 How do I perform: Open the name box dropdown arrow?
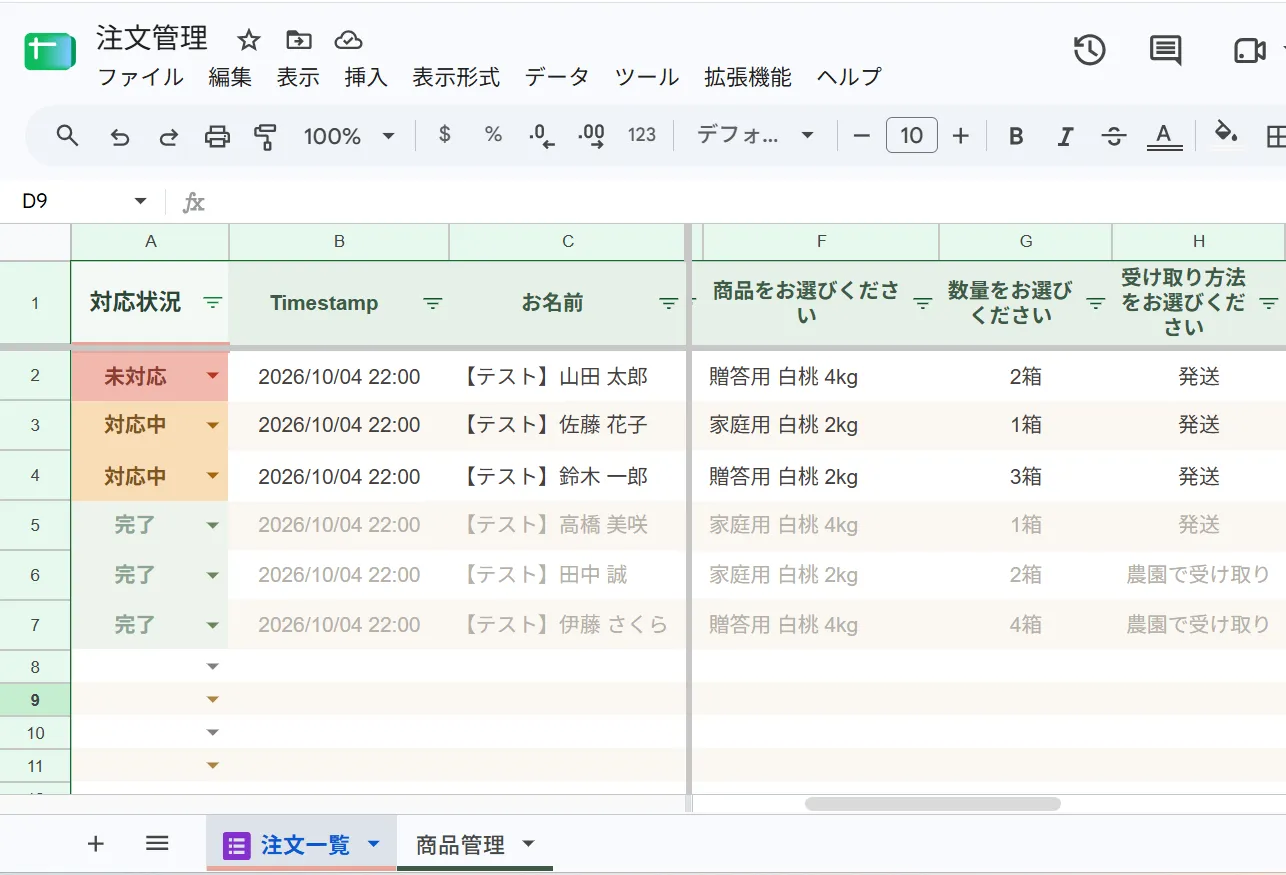coord(140,201)
